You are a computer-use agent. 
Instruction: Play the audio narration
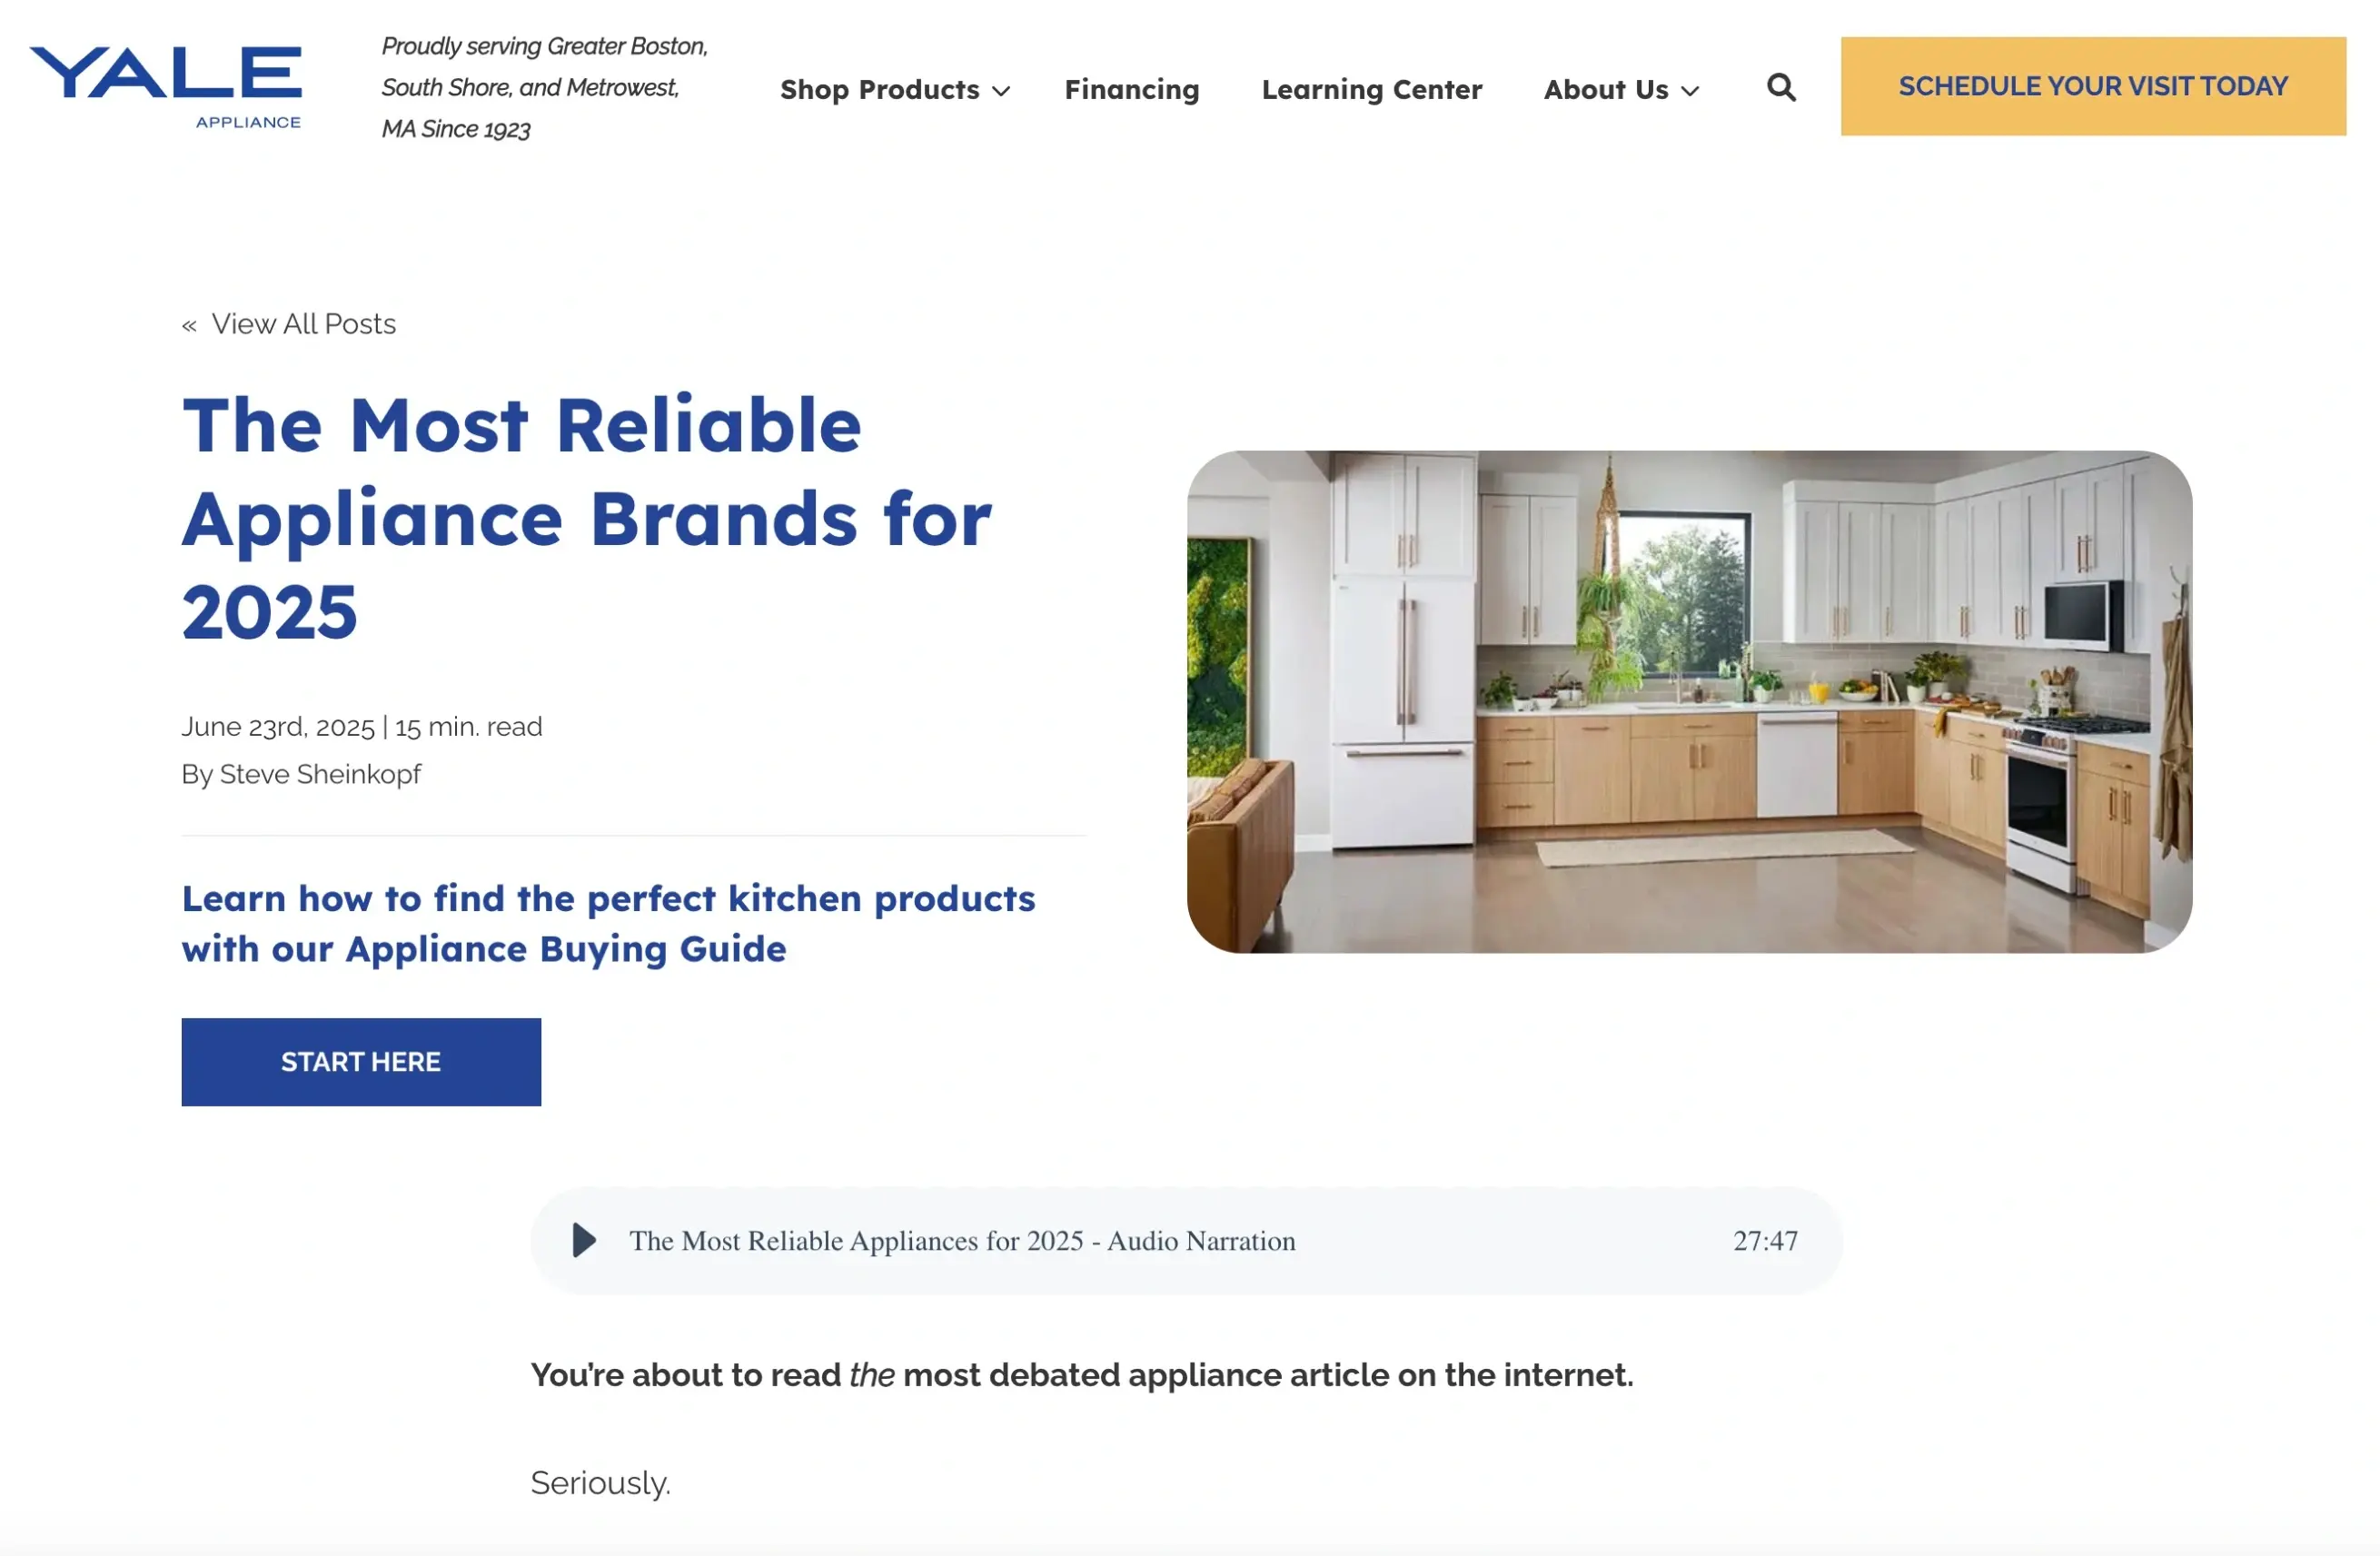584,1240
